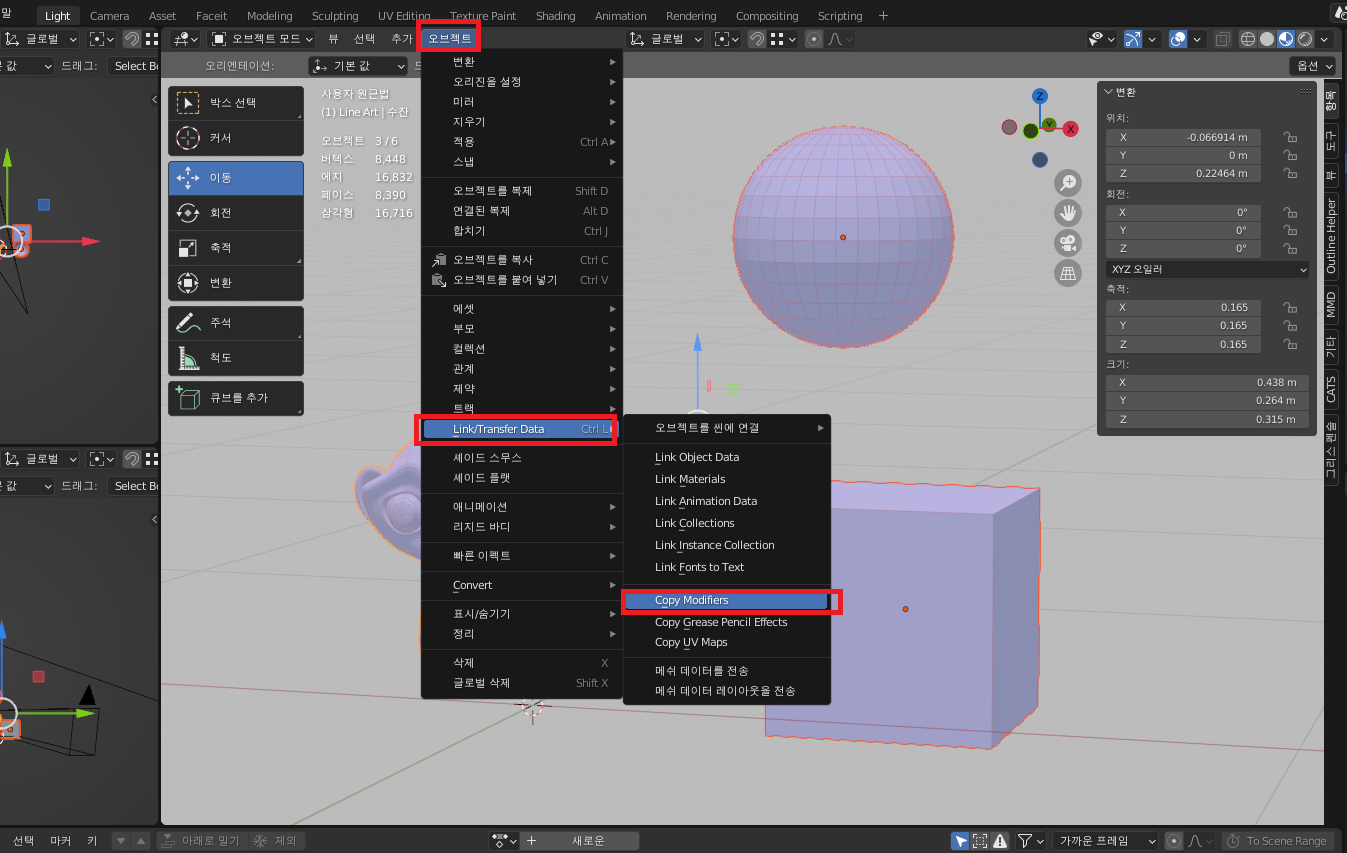Pick the Scale (축적) tool
1347x853 pixels.
236,248
